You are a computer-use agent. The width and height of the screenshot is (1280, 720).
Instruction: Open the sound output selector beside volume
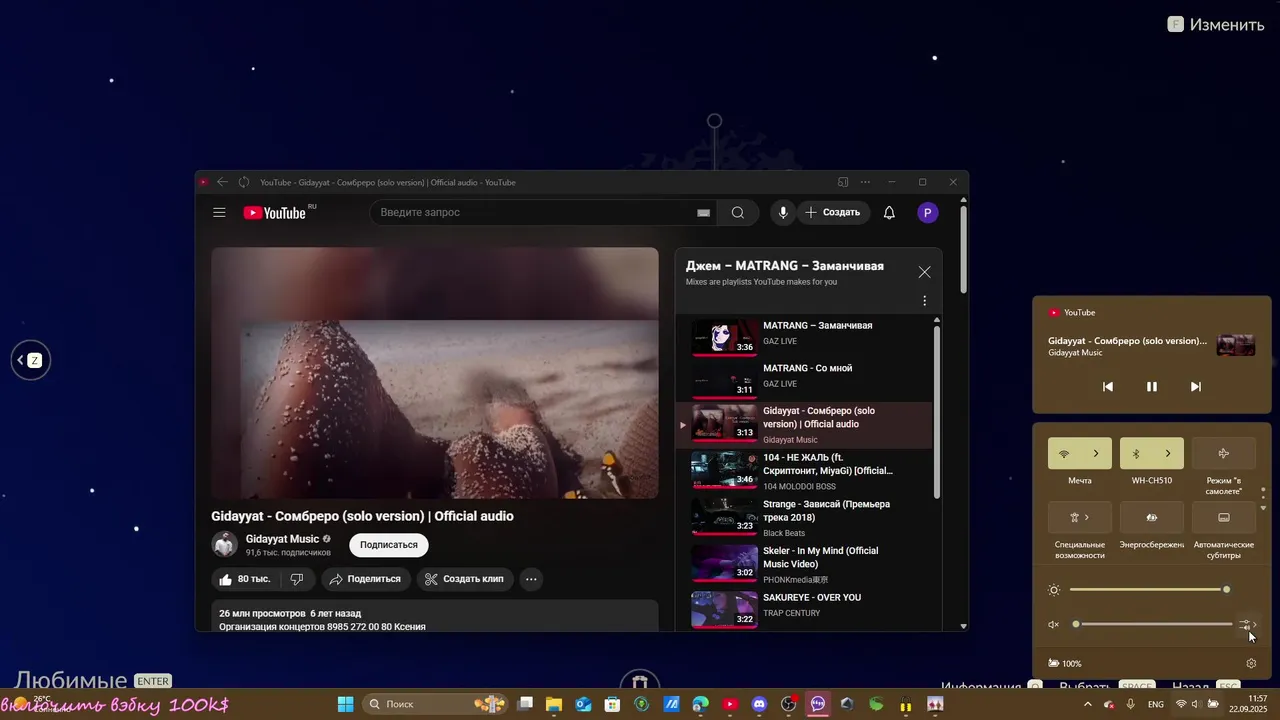coord(1247,624)
